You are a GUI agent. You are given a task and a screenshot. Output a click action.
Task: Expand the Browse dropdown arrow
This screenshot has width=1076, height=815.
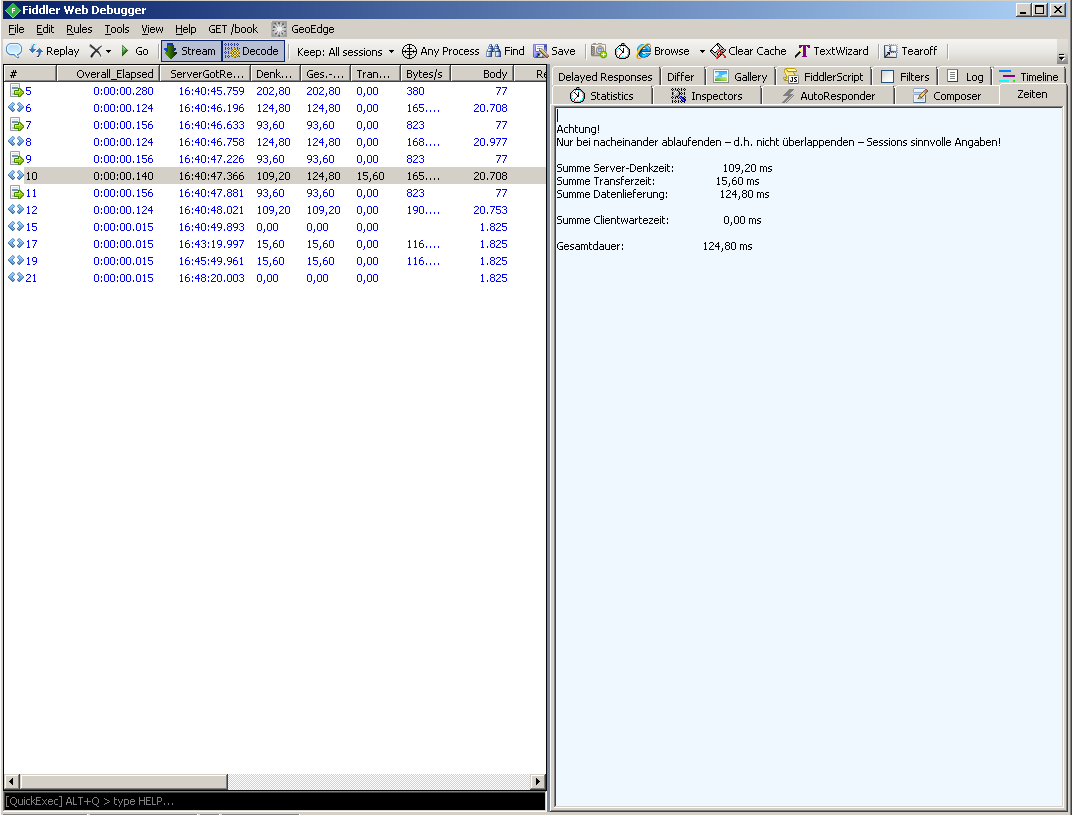point(702,51)
